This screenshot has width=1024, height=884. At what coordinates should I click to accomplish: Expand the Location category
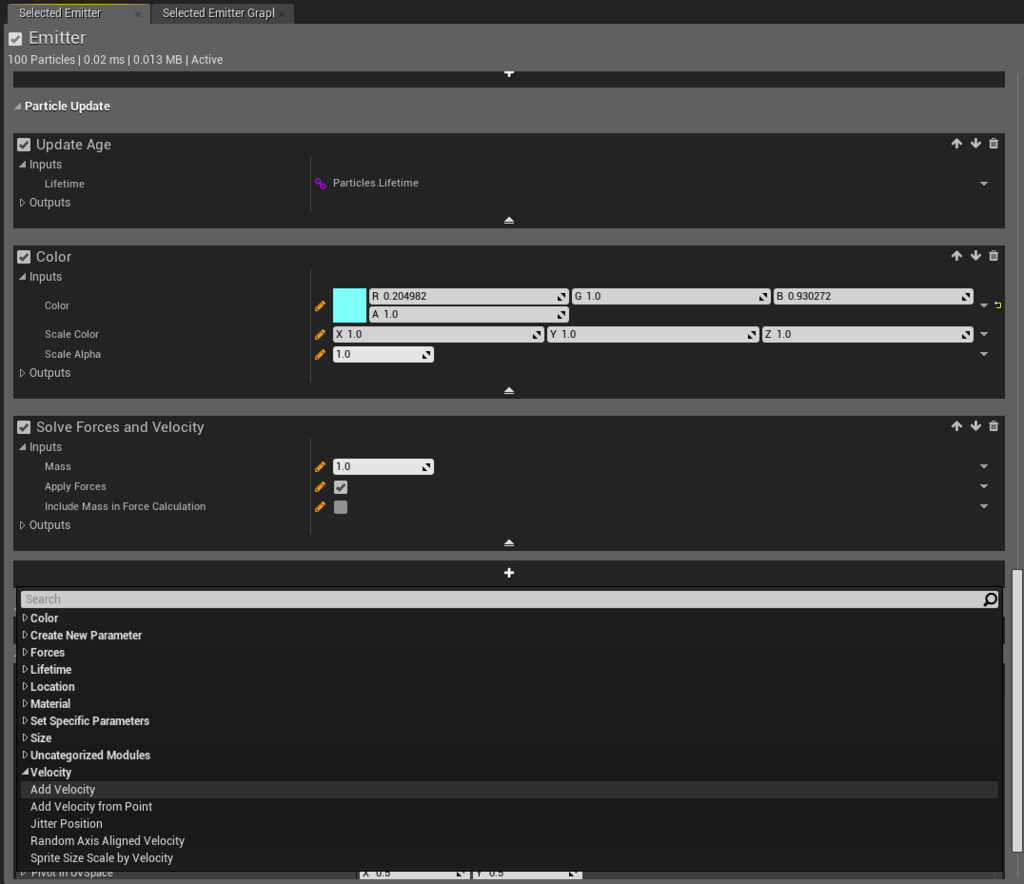coord(25,686)
